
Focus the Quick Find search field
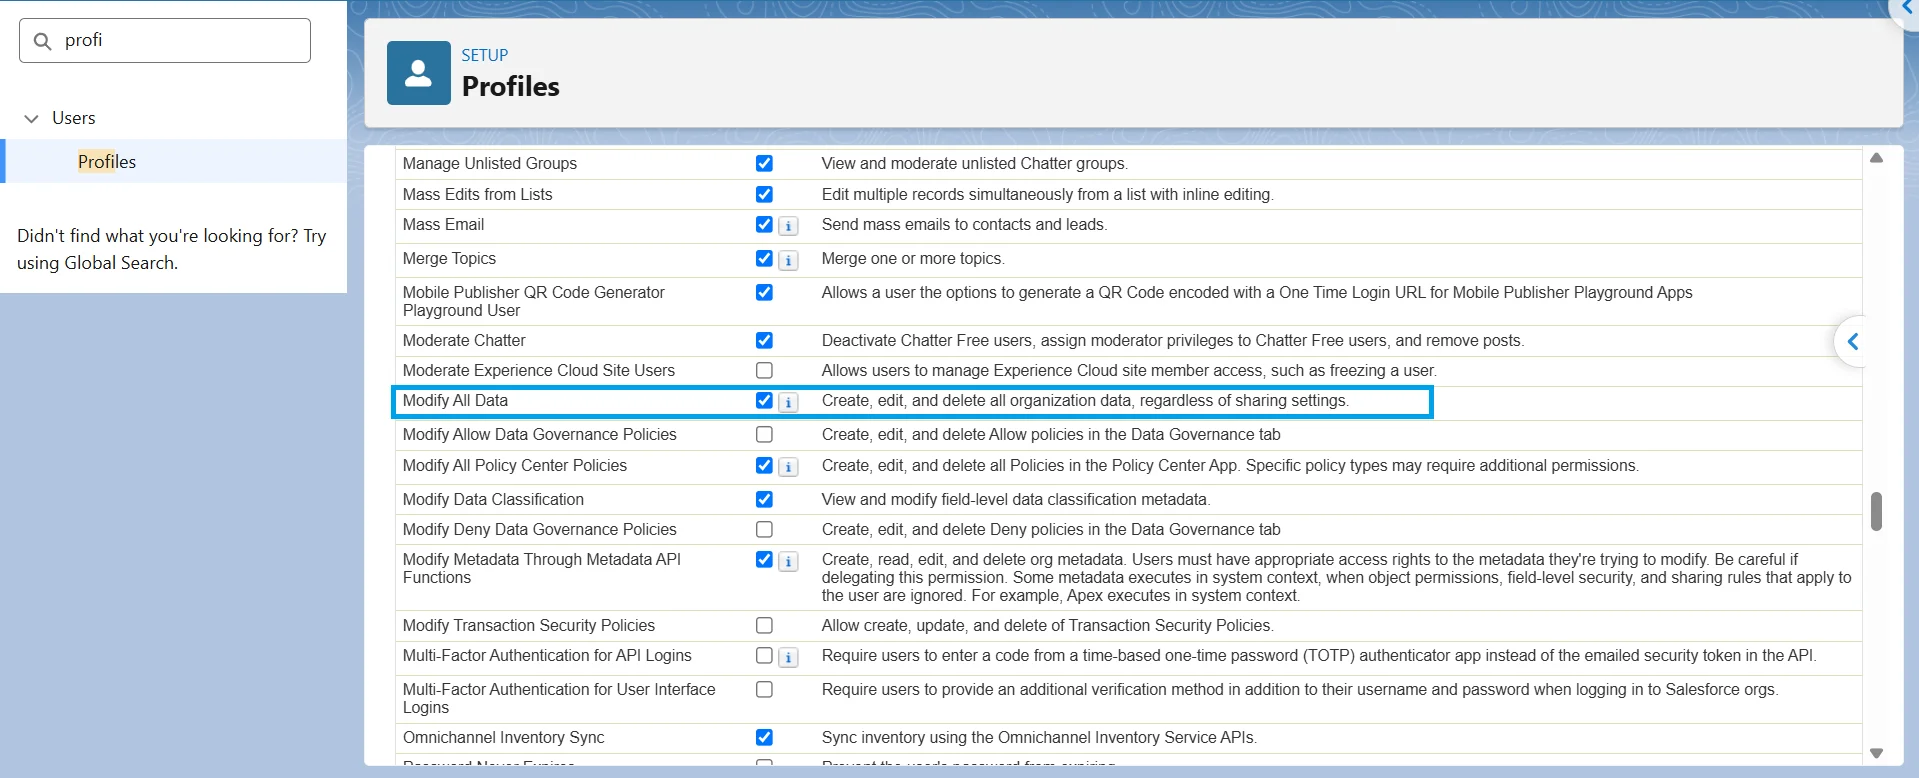165,40
